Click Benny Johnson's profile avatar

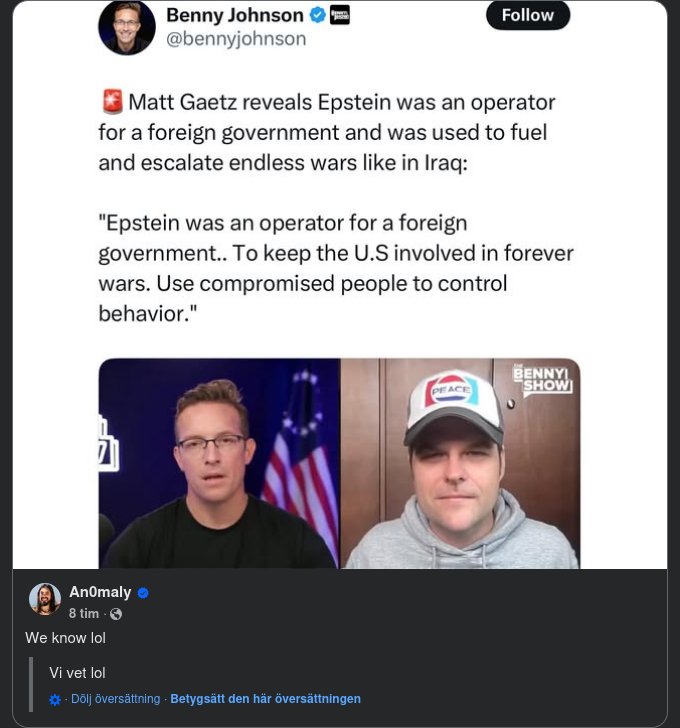click(127, 27)
